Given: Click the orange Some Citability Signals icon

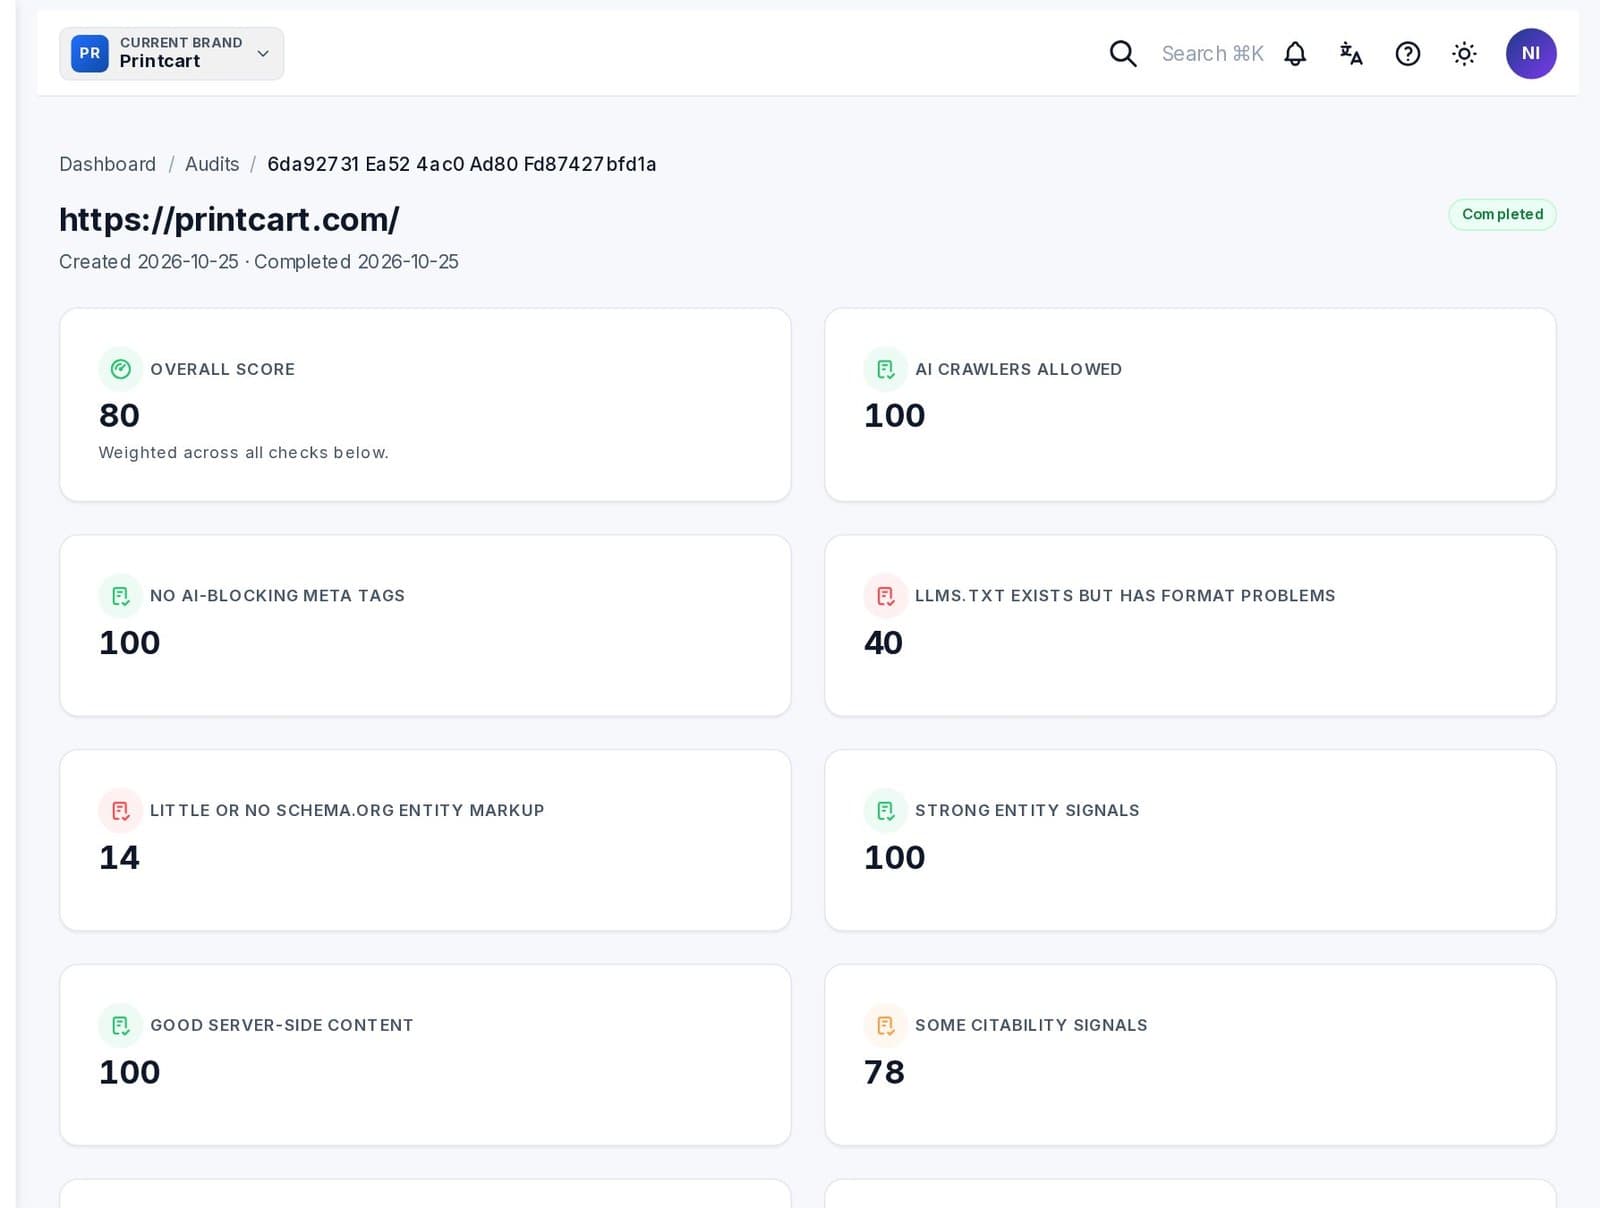Looking at the screenshot, I should coord(886,1026).
